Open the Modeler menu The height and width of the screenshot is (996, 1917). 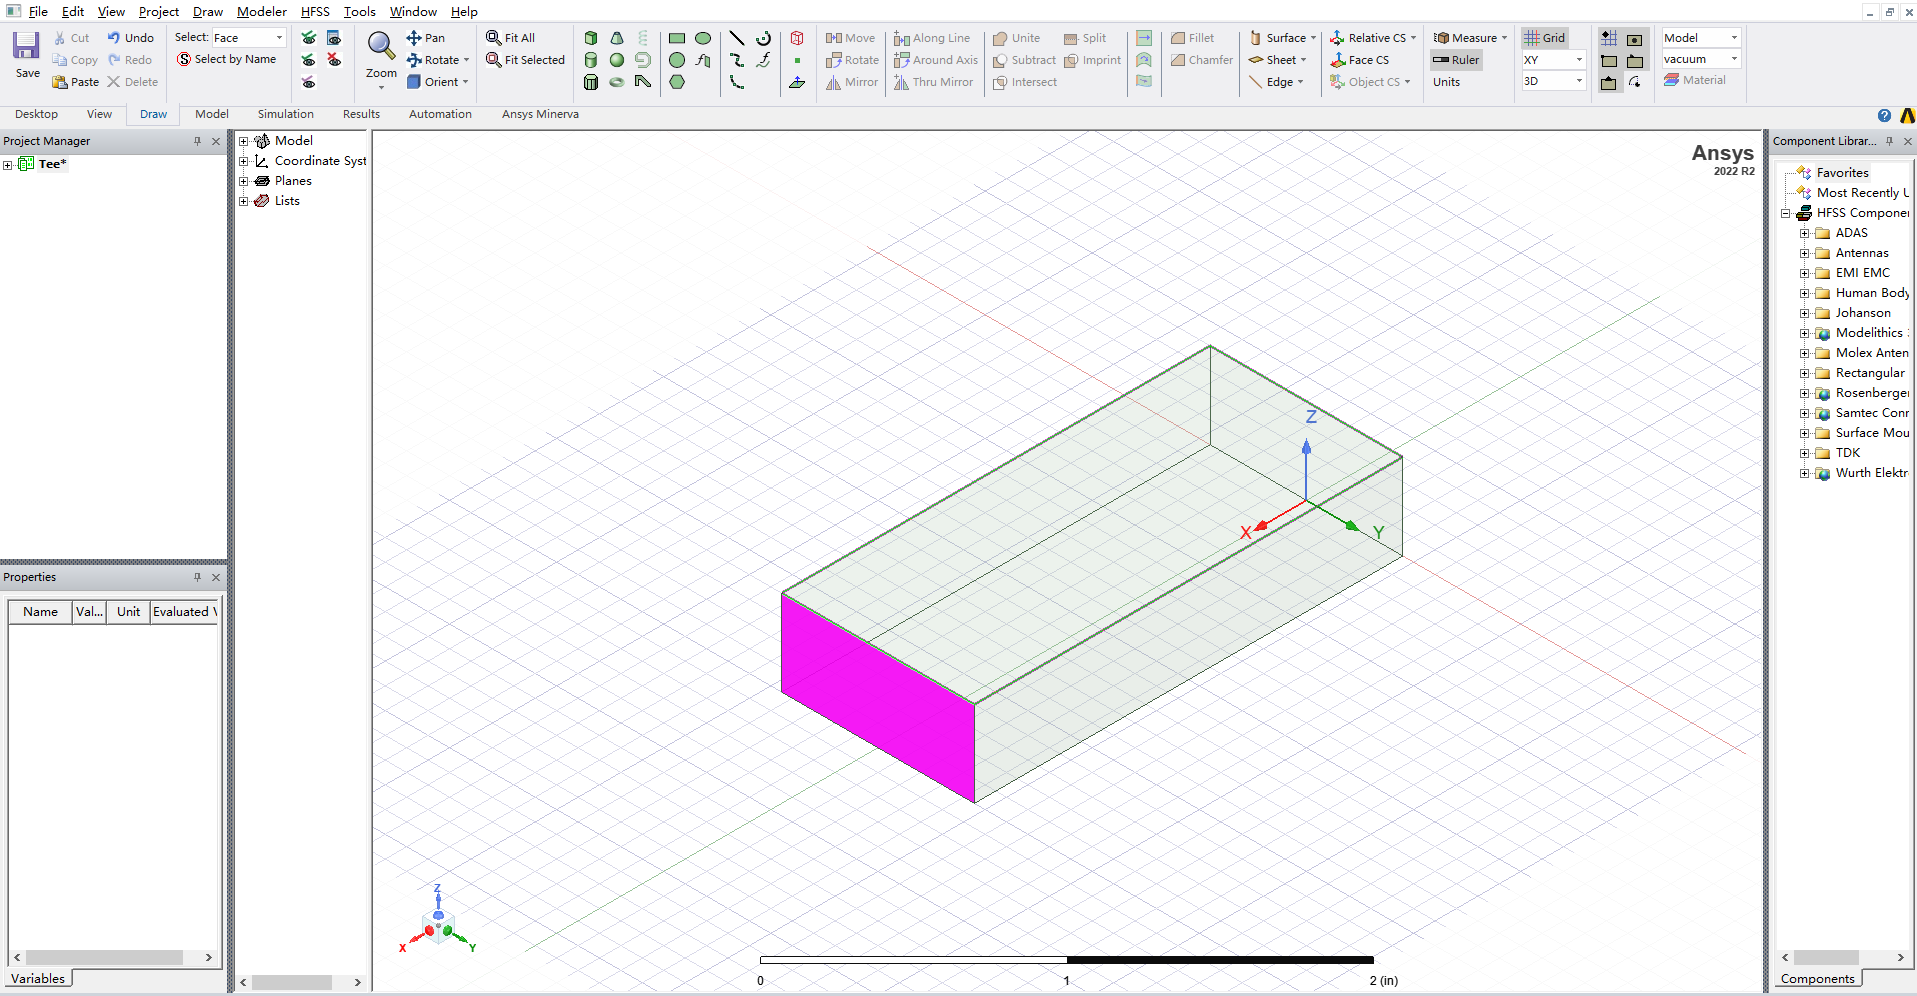tap(261, 12)
